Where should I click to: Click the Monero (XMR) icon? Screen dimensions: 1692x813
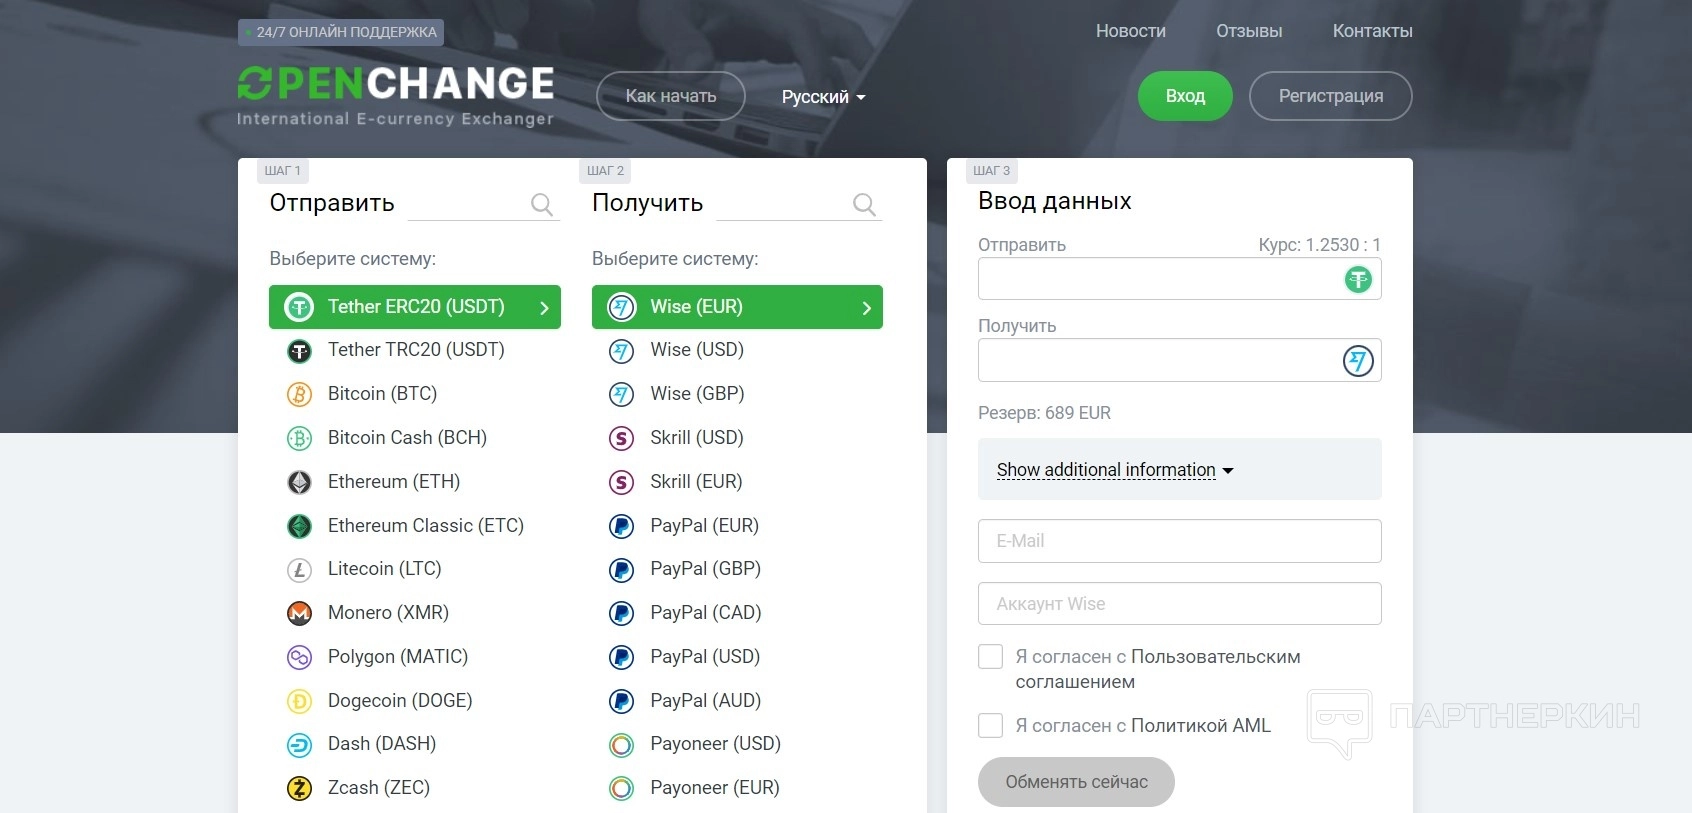(299, 613)
